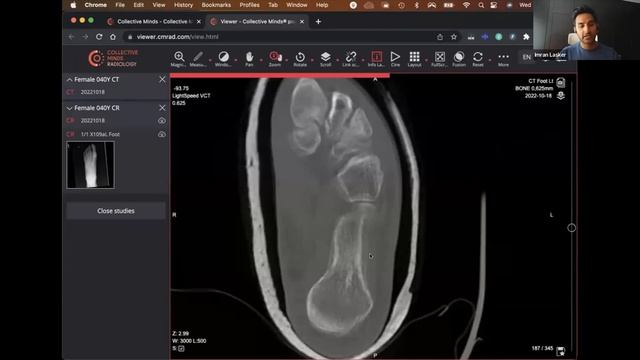Select the Window level tool

pyautogui.click(x=223, y=58)
